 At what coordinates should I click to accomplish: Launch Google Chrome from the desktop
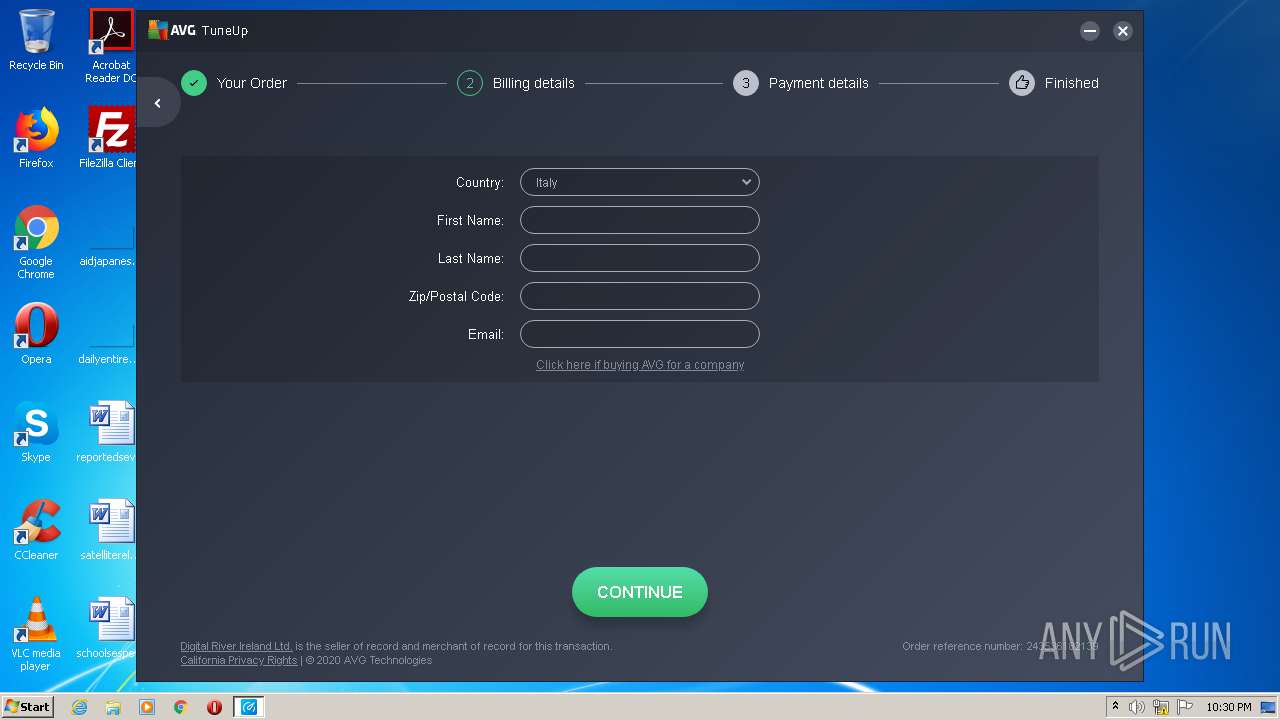coord(36,242)
